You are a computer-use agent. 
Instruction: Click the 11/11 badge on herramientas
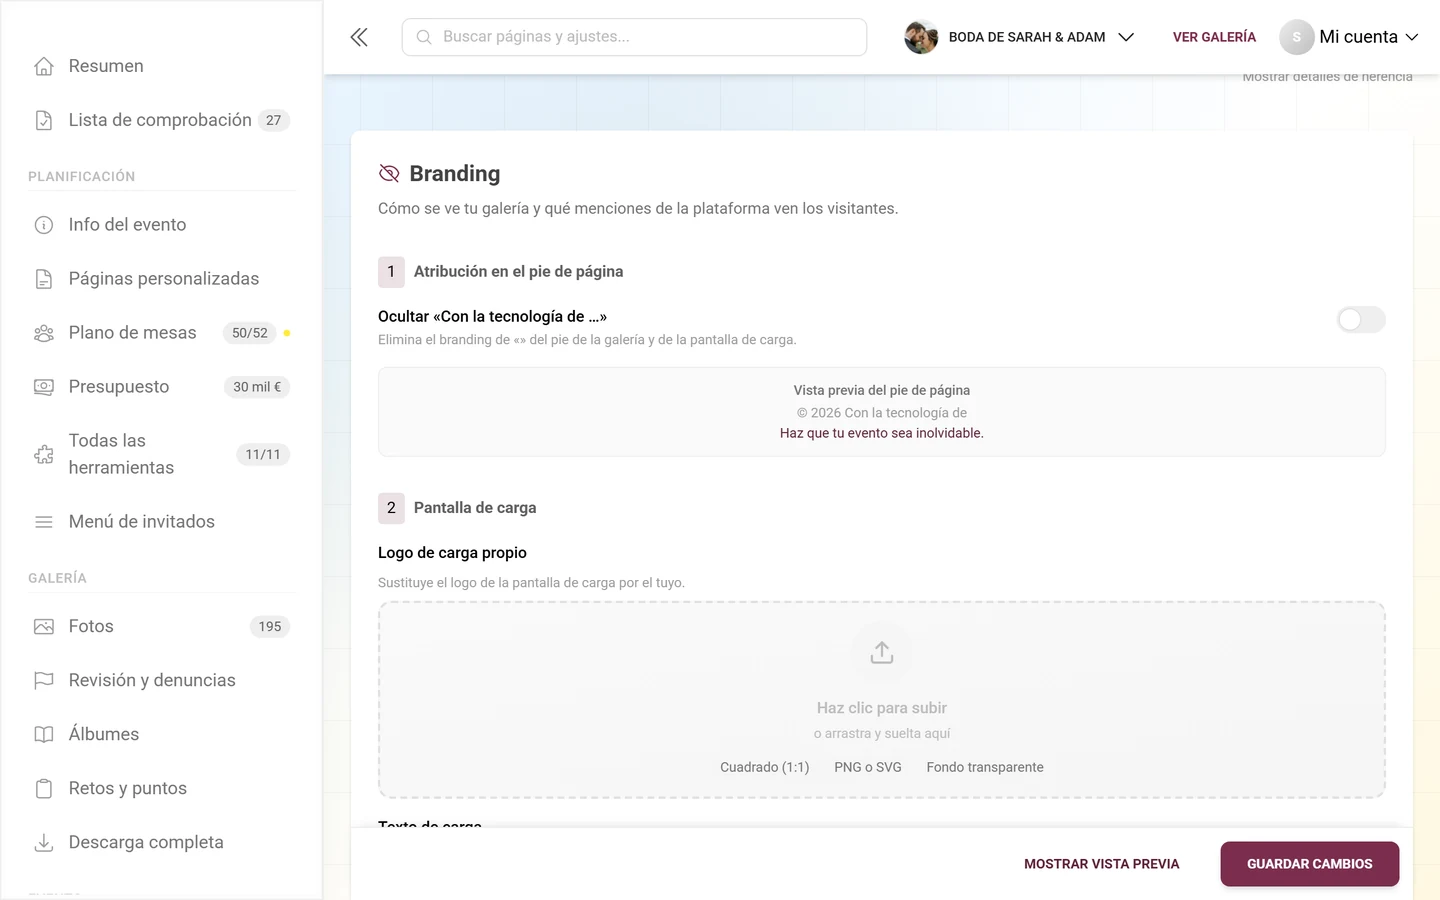(263, 454)
